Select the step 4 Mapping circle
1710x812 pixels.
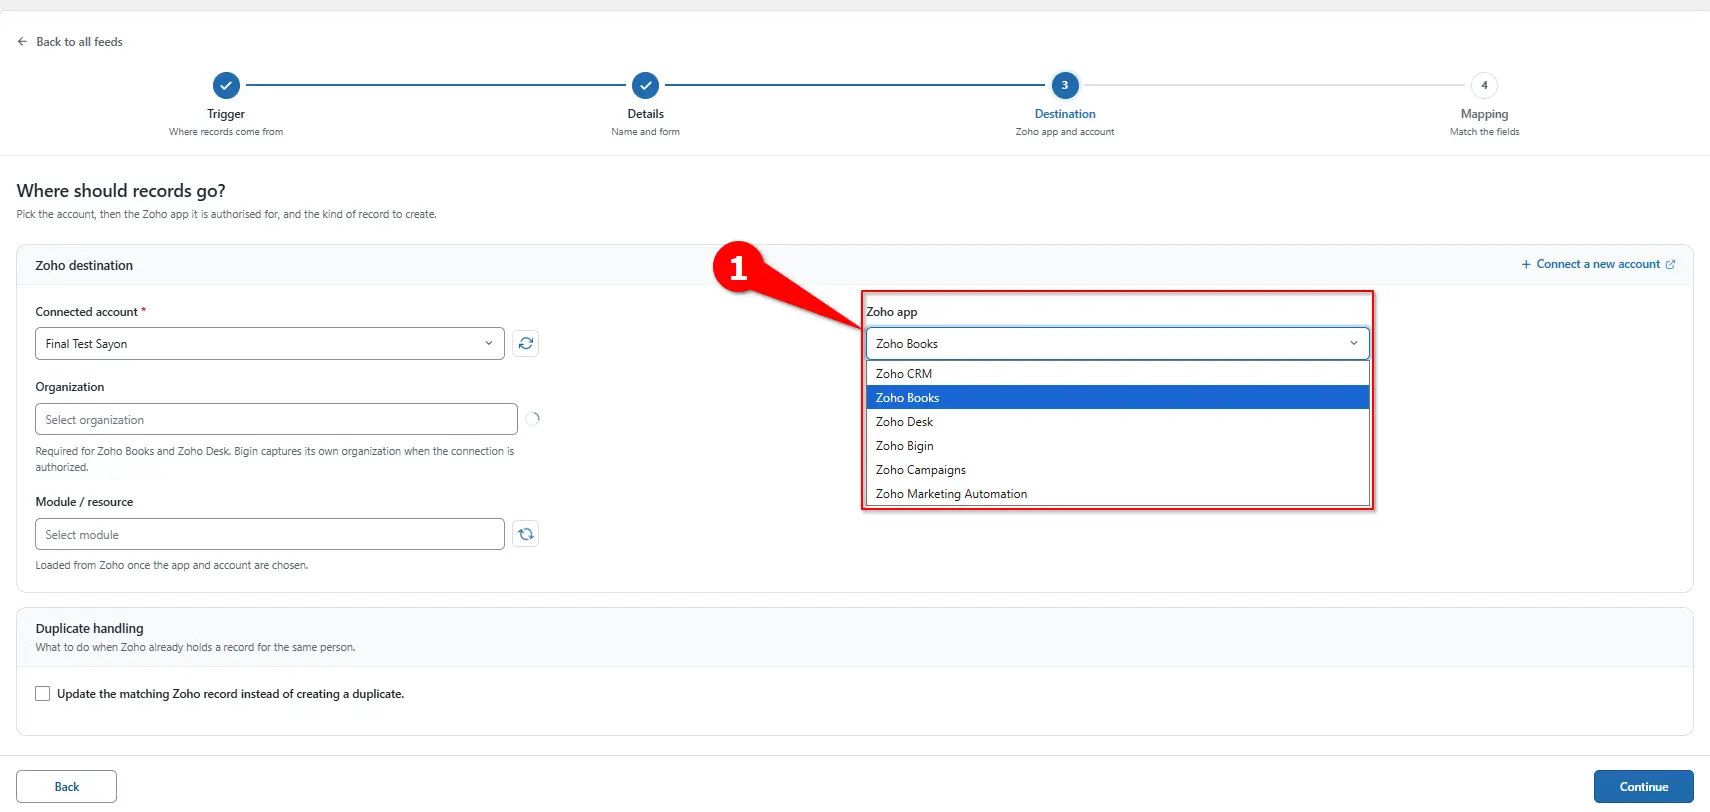1484,85
